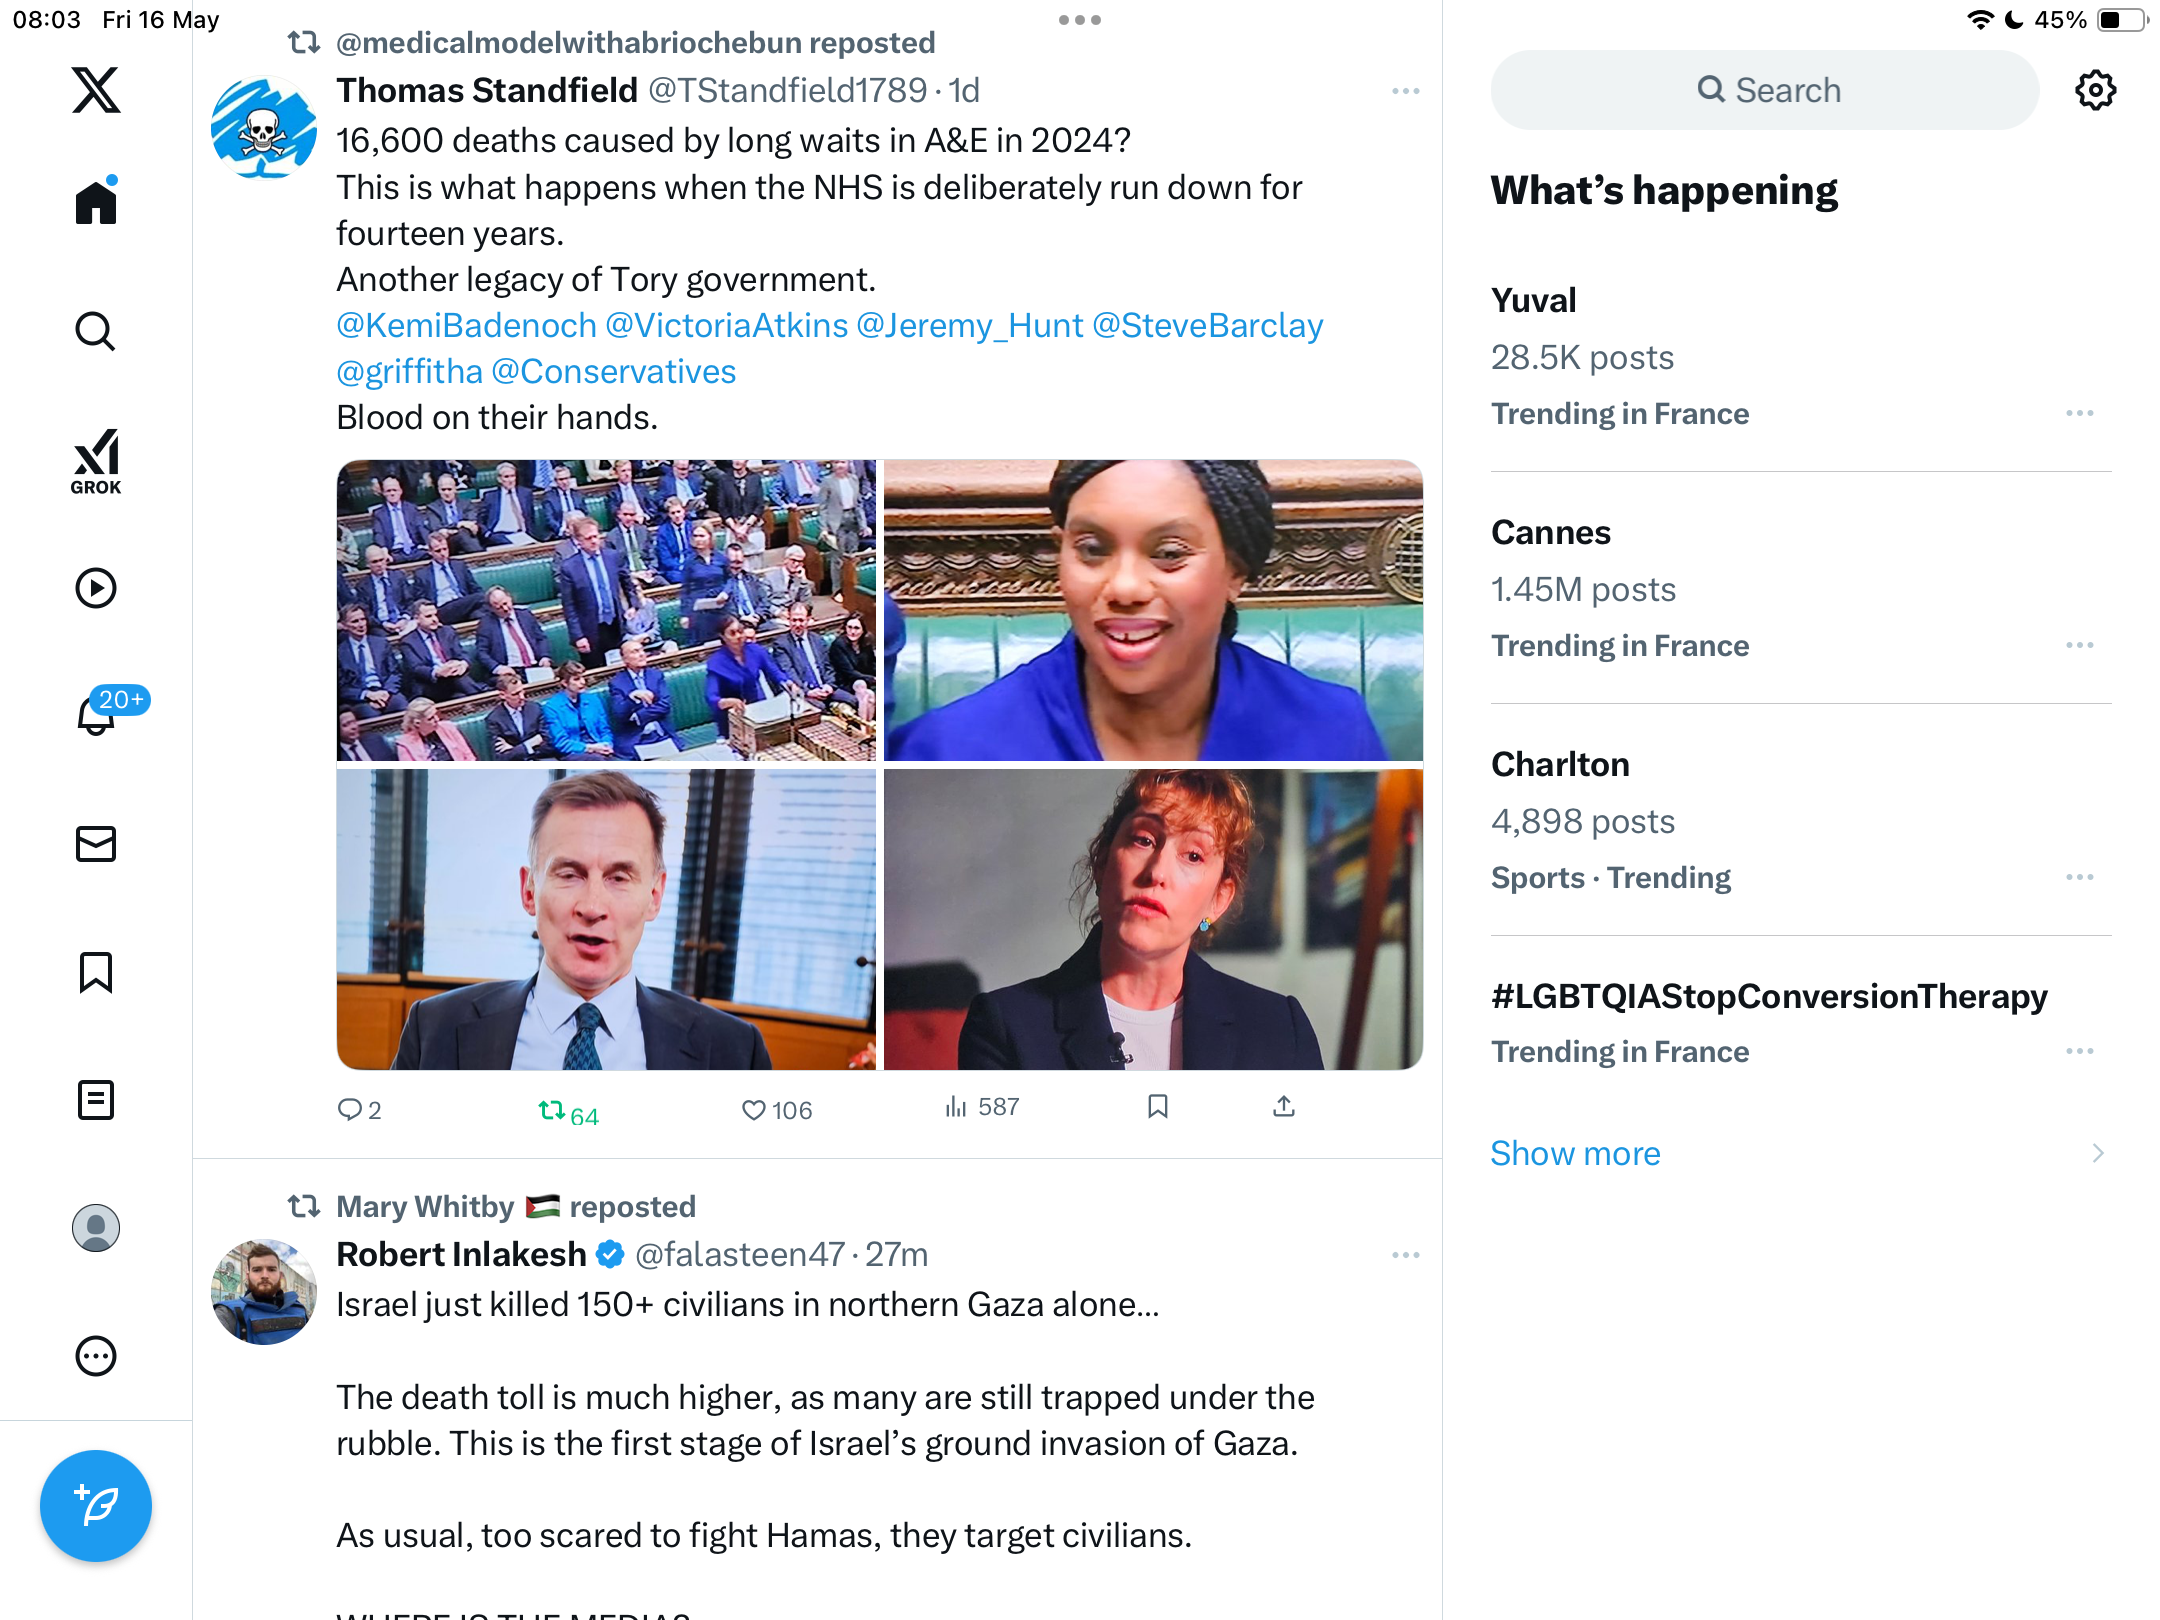Compose a new post with the blue button
This screenshot has height=1620, width=2160.
96,1506
